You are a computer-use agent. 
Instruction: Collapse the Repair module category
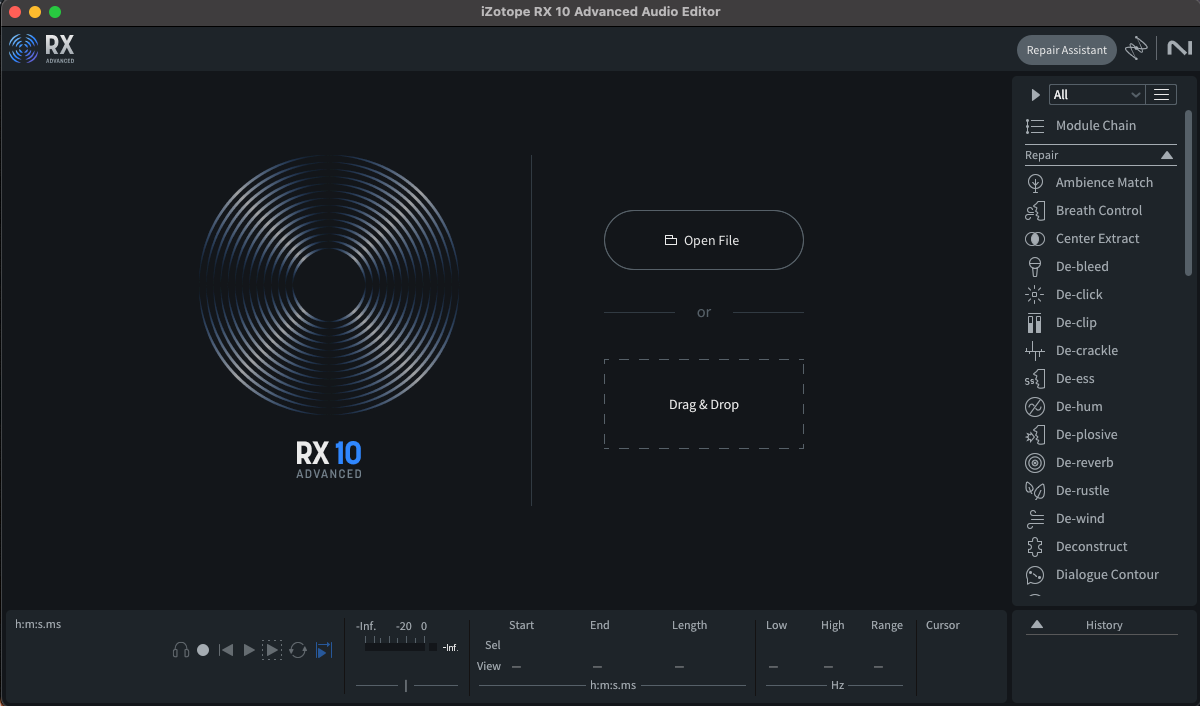point(1167,155)
